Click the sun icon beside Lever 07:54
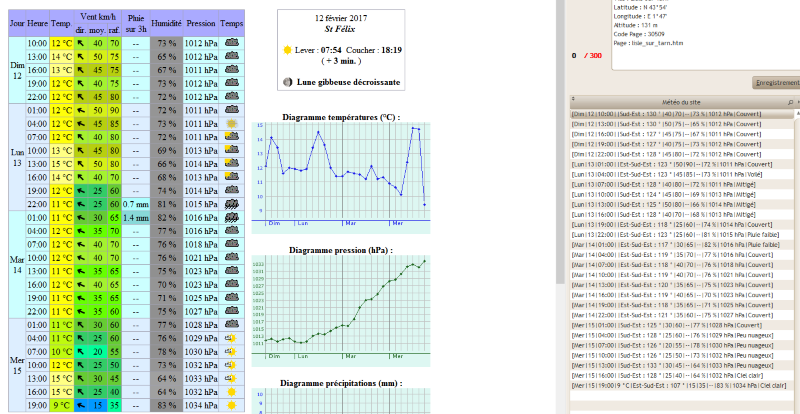Image resolution: width=800 pixels, height=414 pixels. [287, 50]
